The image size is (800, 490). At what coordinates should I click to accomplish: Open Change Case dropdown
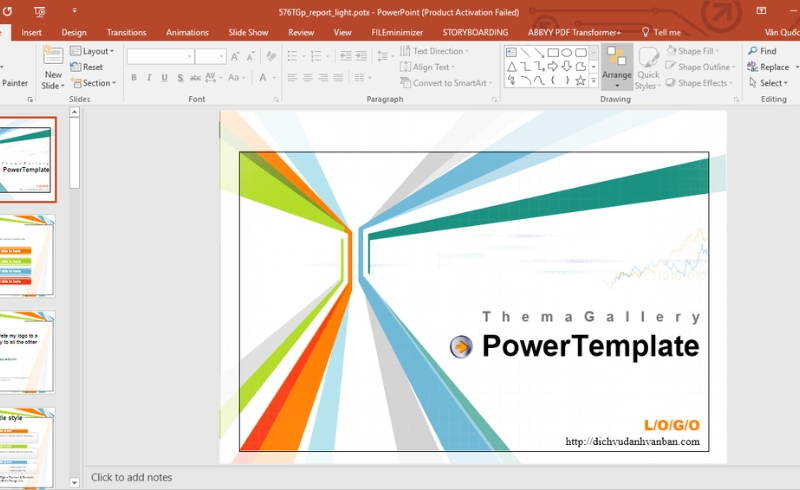237,78
